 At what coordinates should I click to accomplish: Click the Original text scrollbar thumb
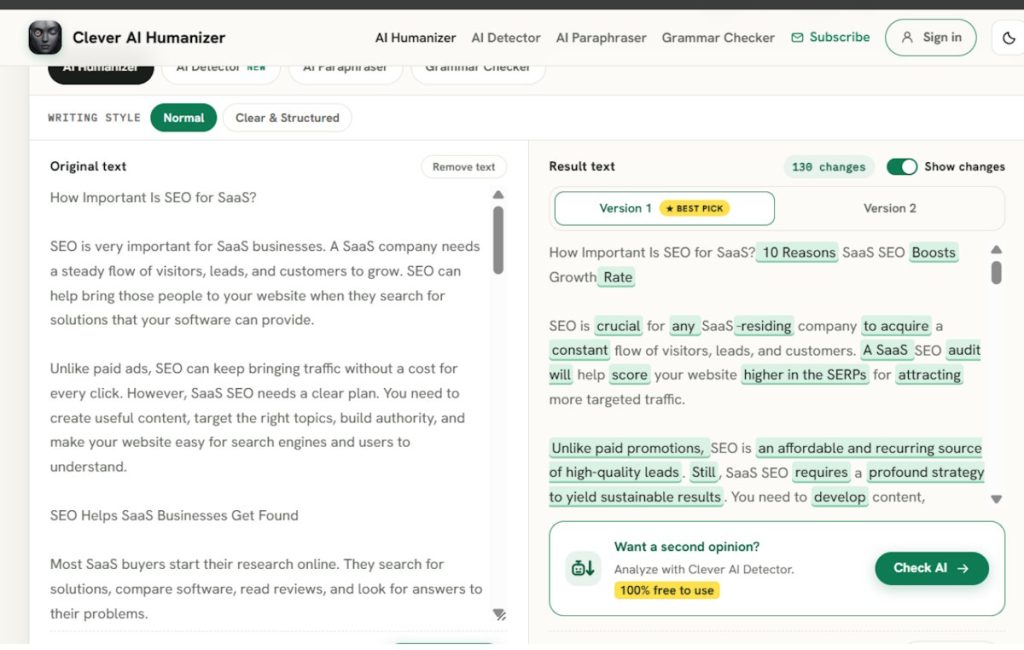pyautogui.click(x=498, y=240)
